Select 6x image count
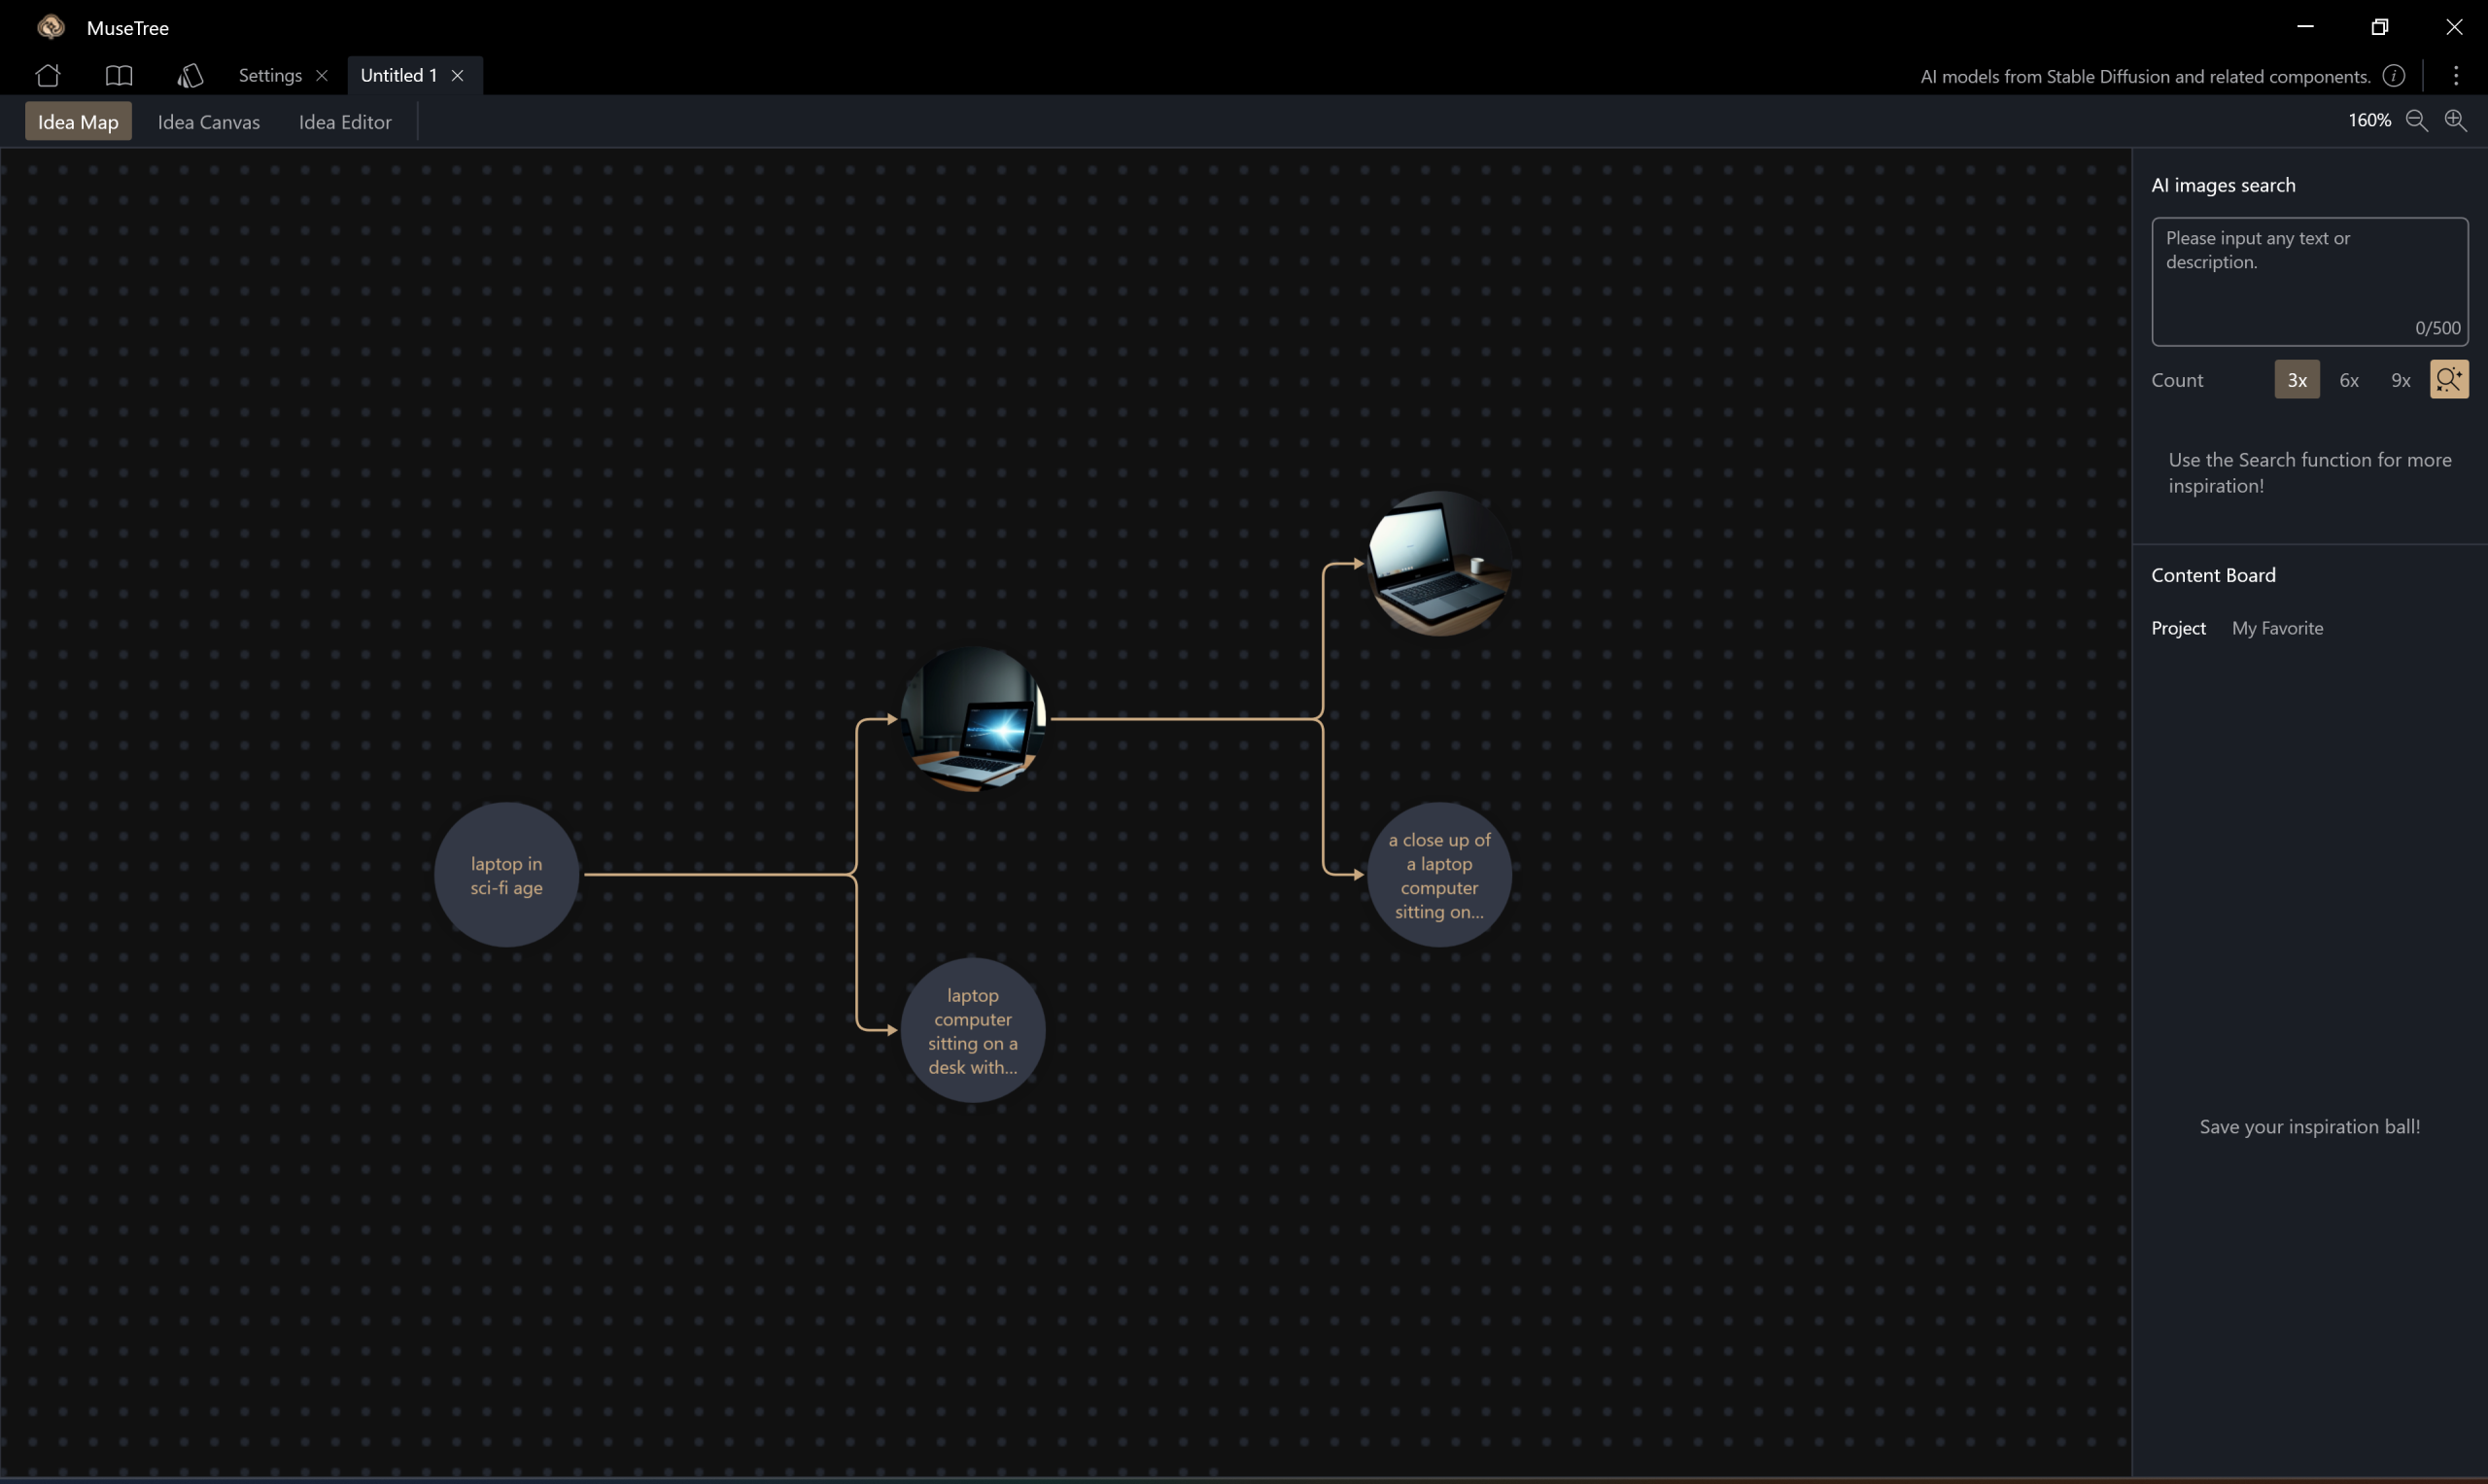2488x1484 pixels. click(x=2348, y=380)
